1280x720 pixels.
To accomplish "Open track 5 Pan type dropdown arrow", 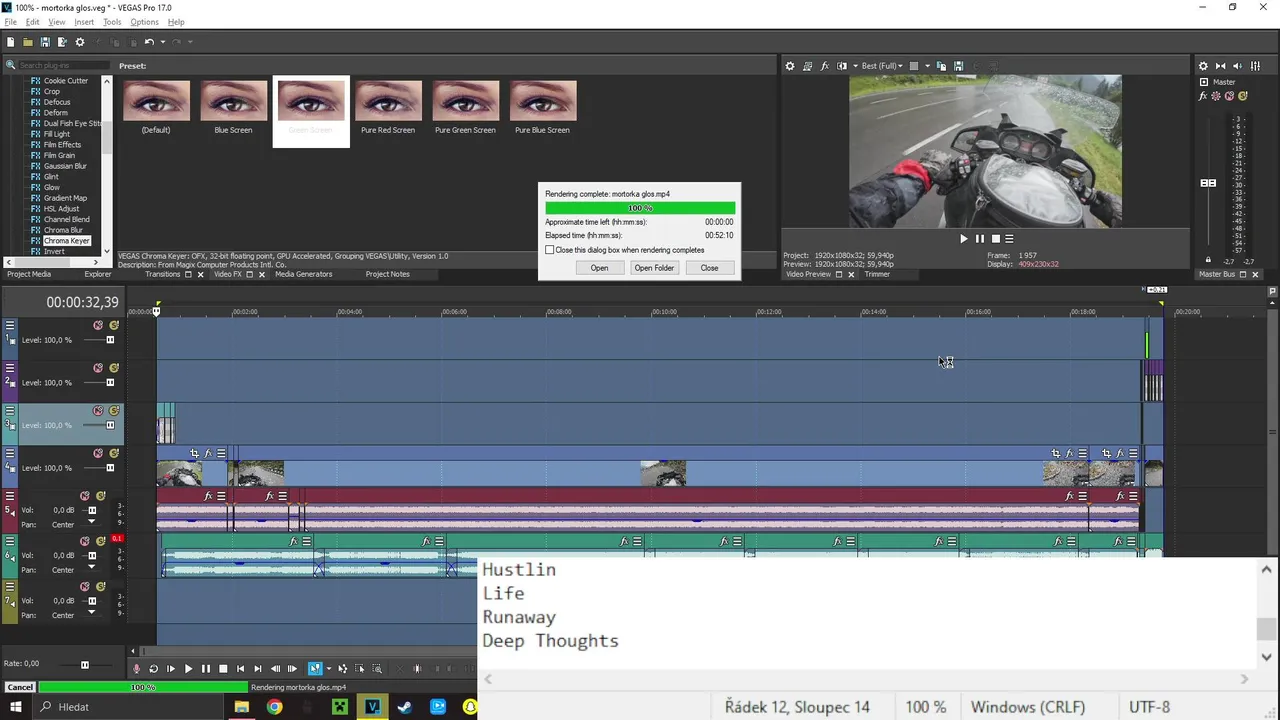I will pos(91,522).
